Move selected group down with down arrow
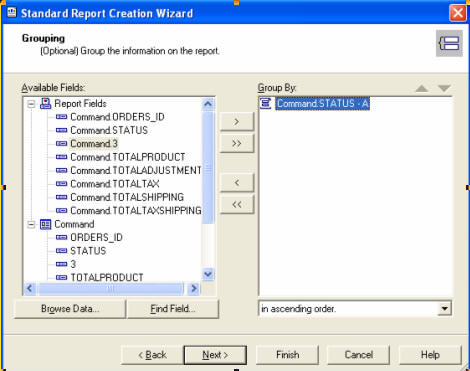This screenshot has height=371, width=470. pos(444,88)
